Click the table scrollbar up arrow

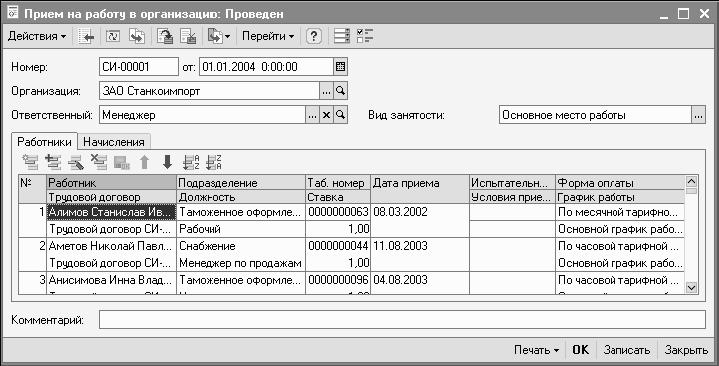click(x=691, y=181)
